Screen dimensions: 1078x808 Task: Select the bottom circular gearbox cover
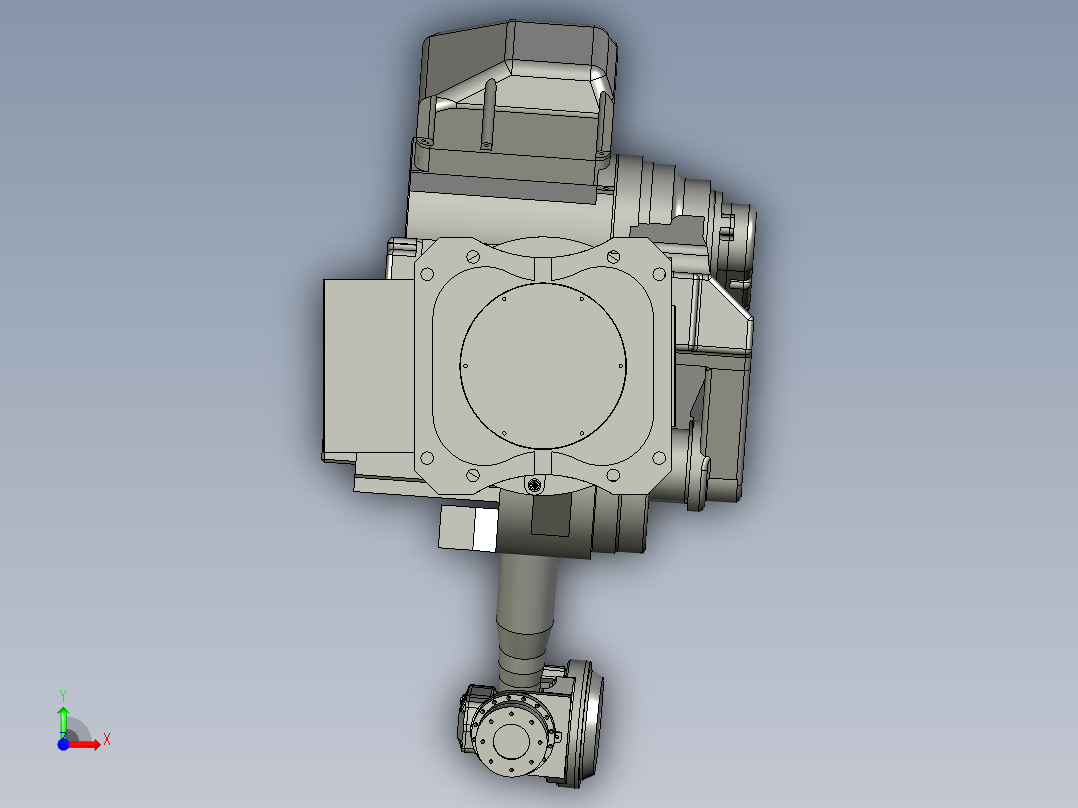pos(513,742)
